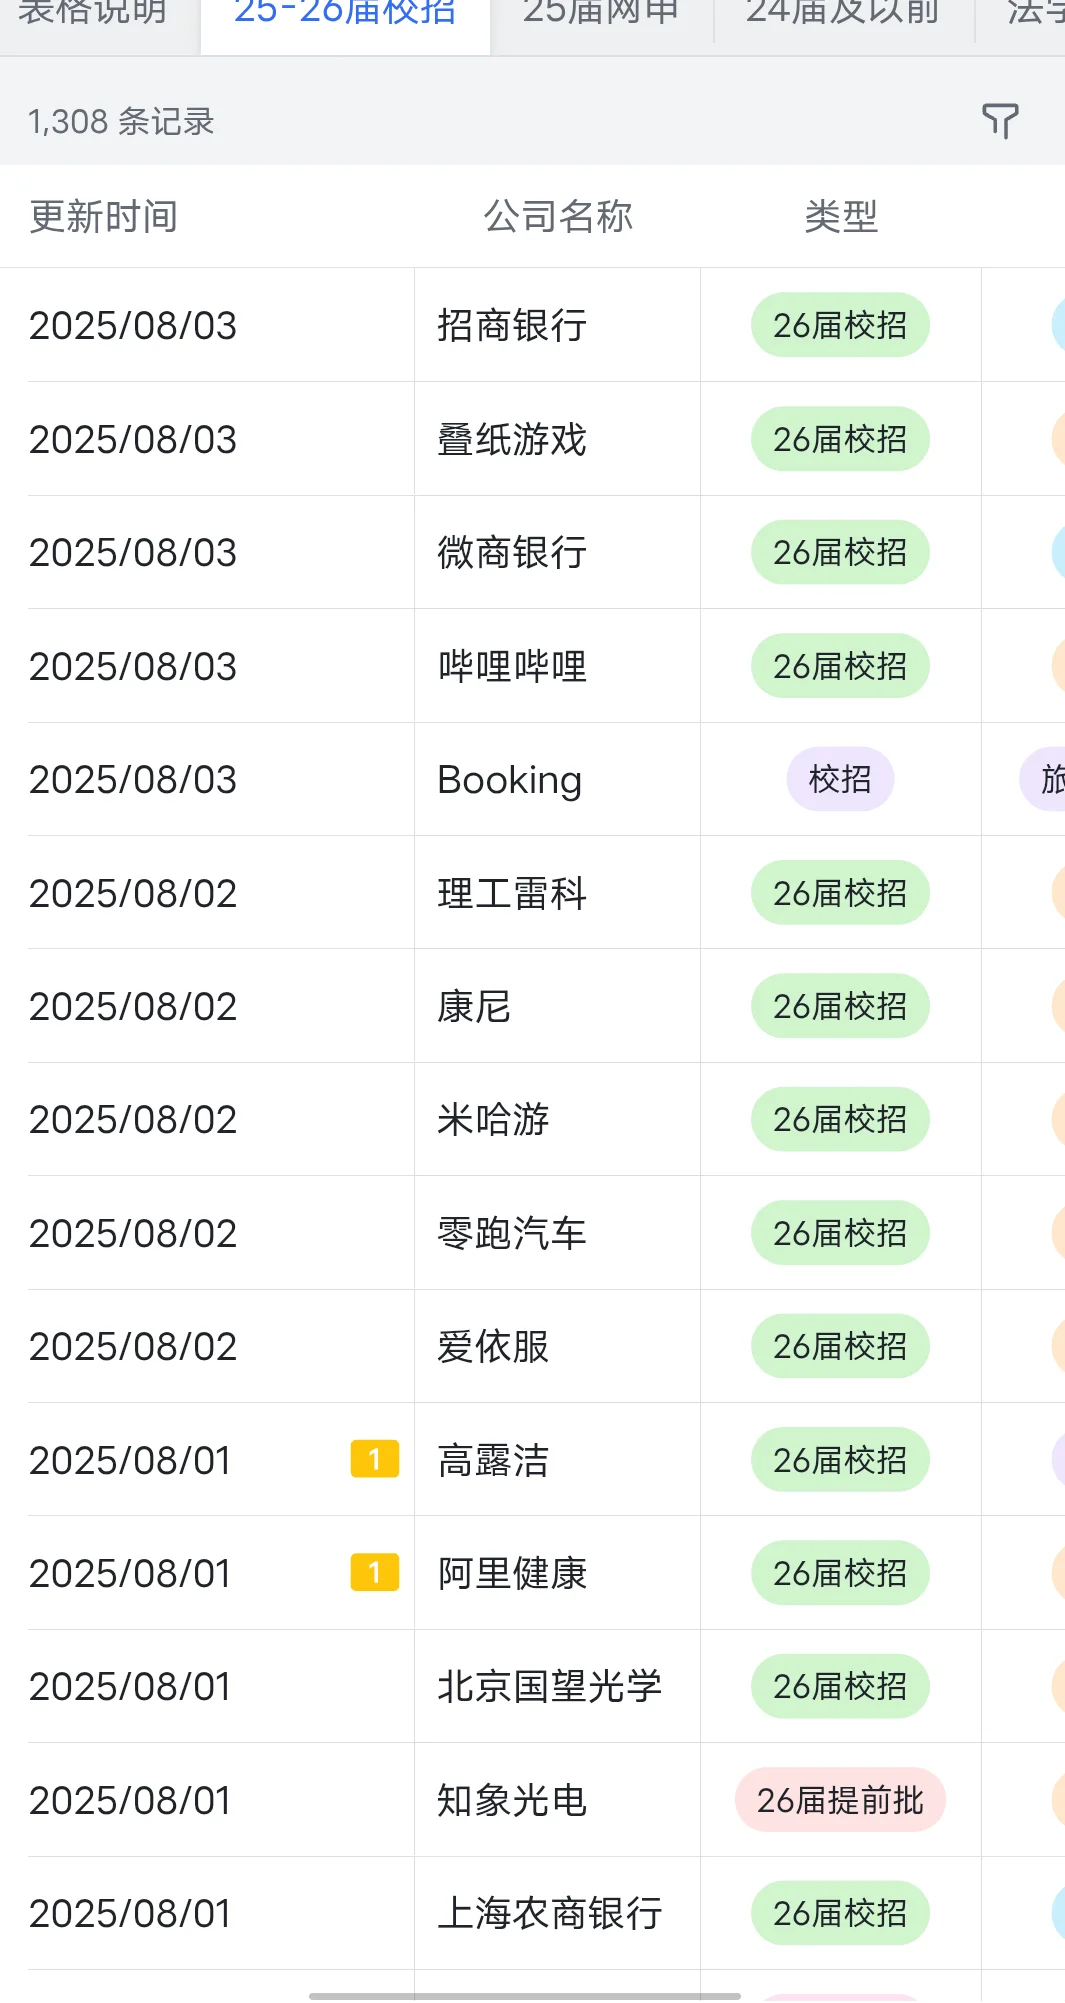Click the date cell in 知象光电 row
This screenshot has width=1065, height=2003.
(x=207, y=1800)
